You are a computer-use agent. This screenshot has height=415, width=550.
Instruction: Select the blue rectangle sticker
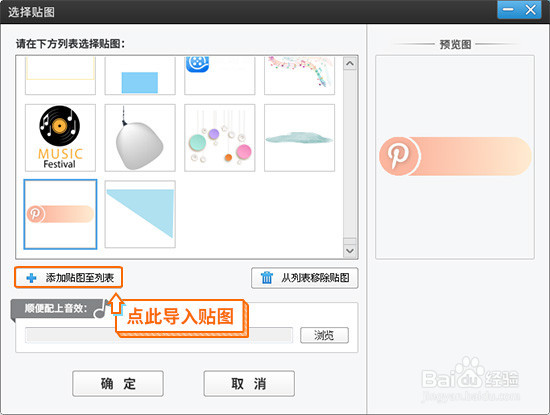tap(140, 76)
